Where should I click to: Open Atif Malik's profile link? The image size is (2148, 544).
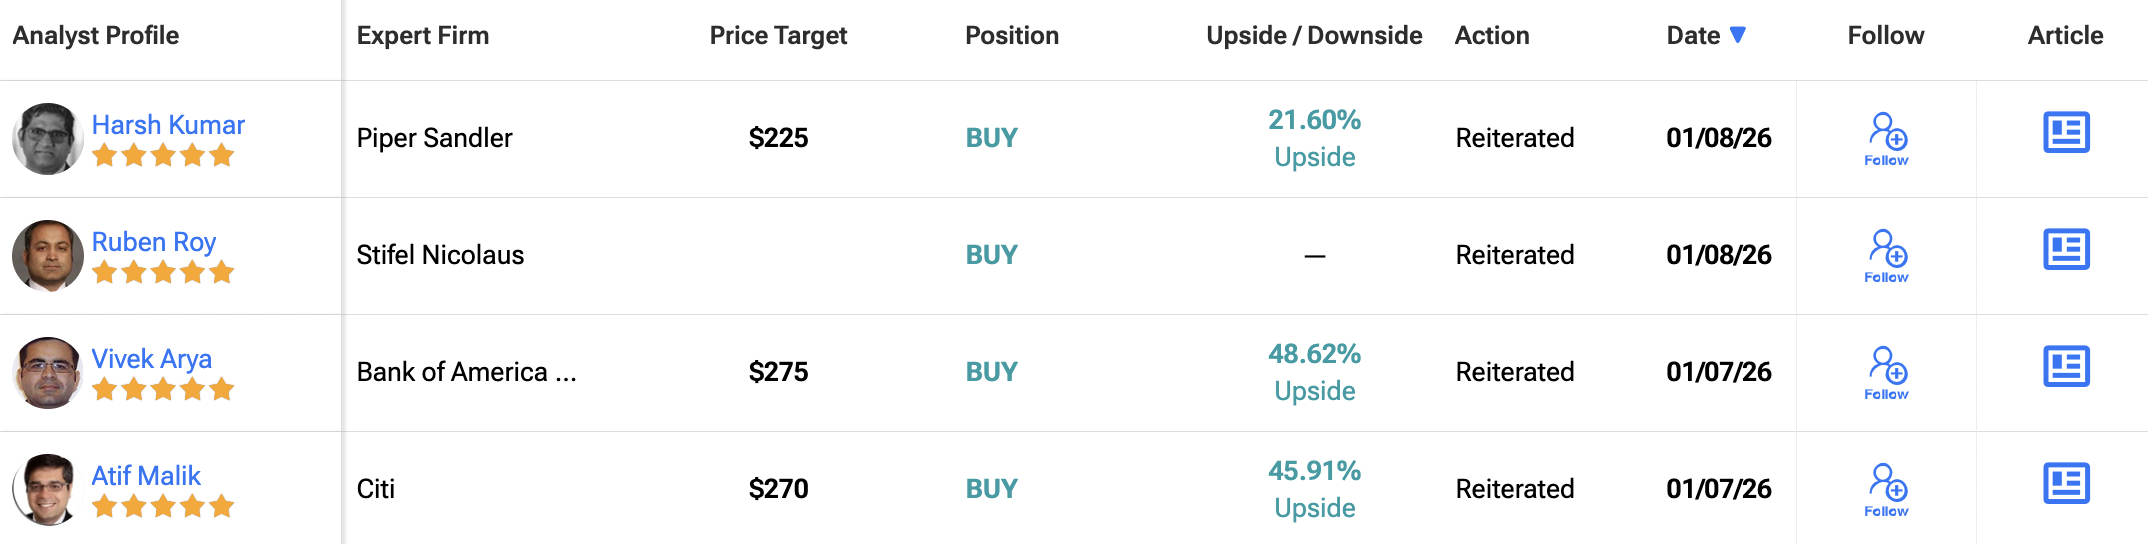(x=146, y=476)
